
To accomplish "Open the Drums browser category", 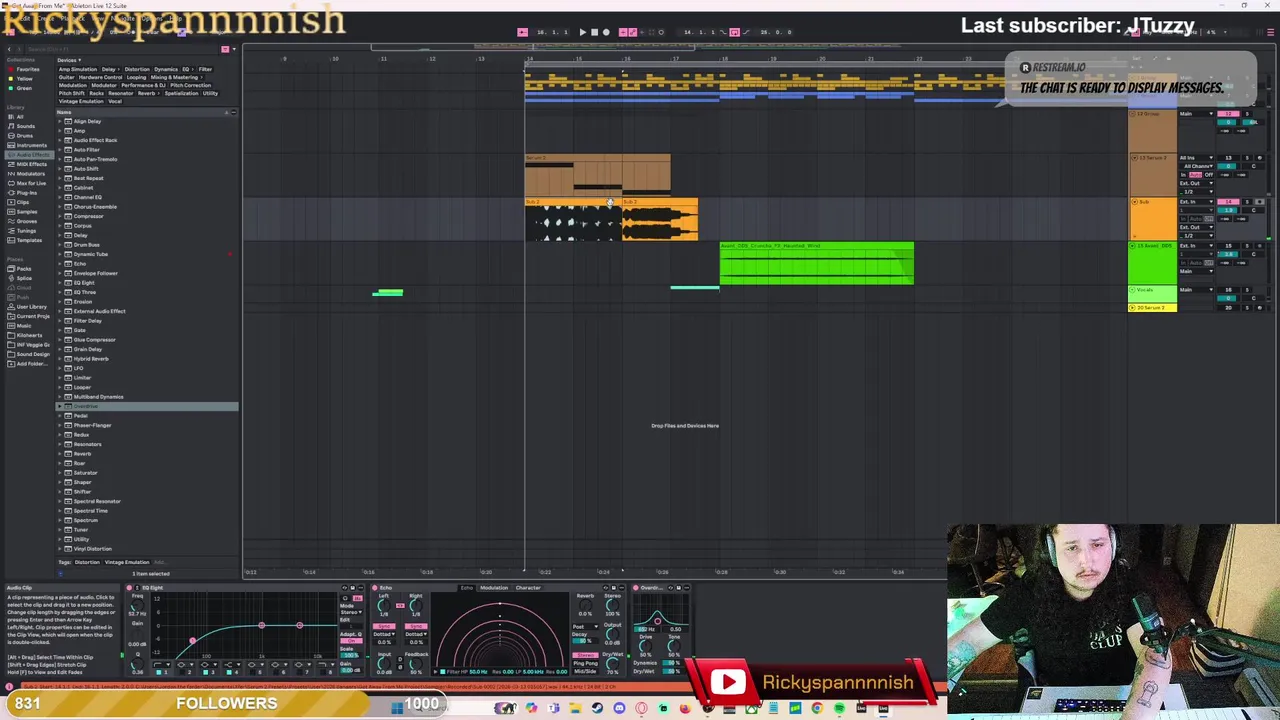I will [25, 135].
